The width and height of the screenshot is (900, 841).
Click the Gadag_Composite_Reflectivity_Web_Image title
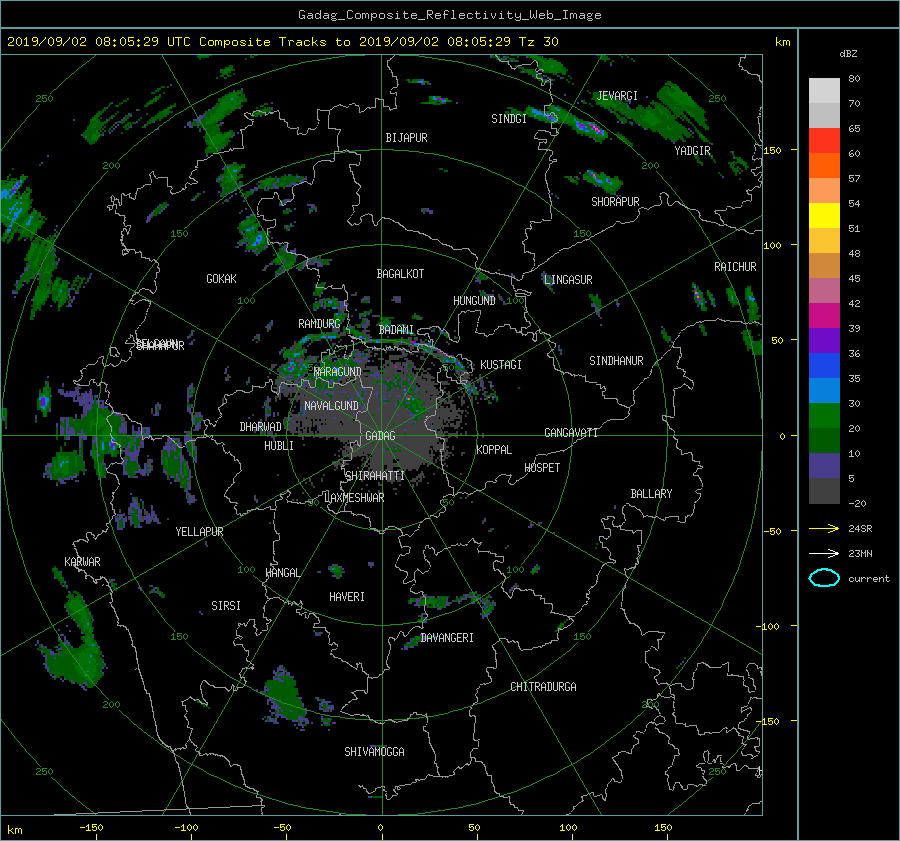pyautogui.click(x=449, y=15)
